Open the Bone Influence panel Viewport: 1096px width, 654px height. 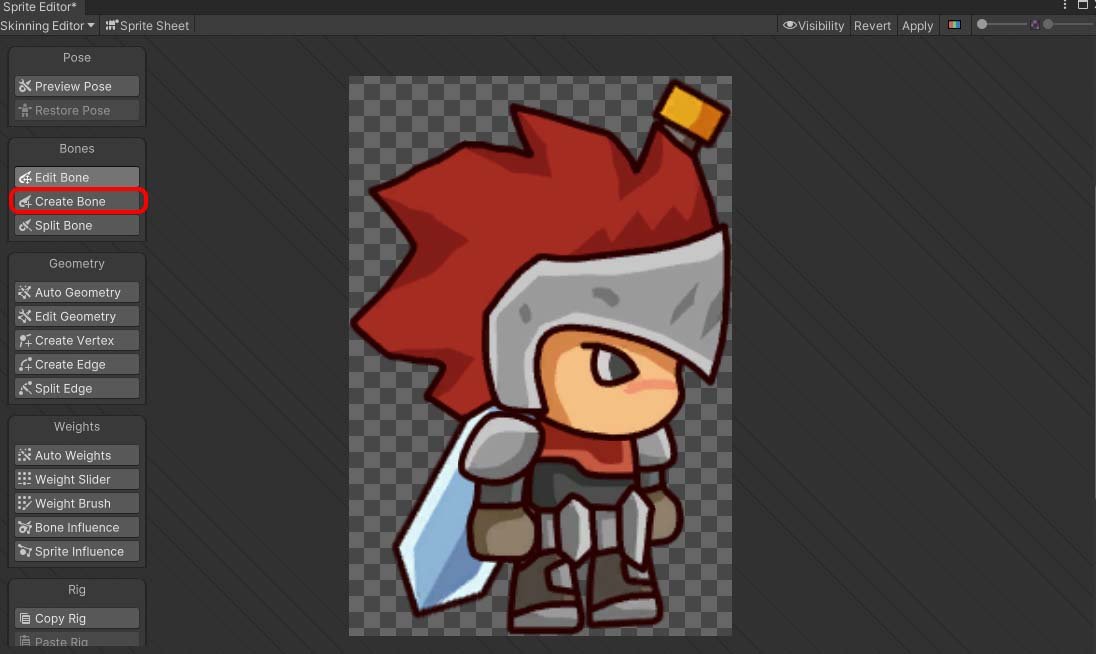76,528
